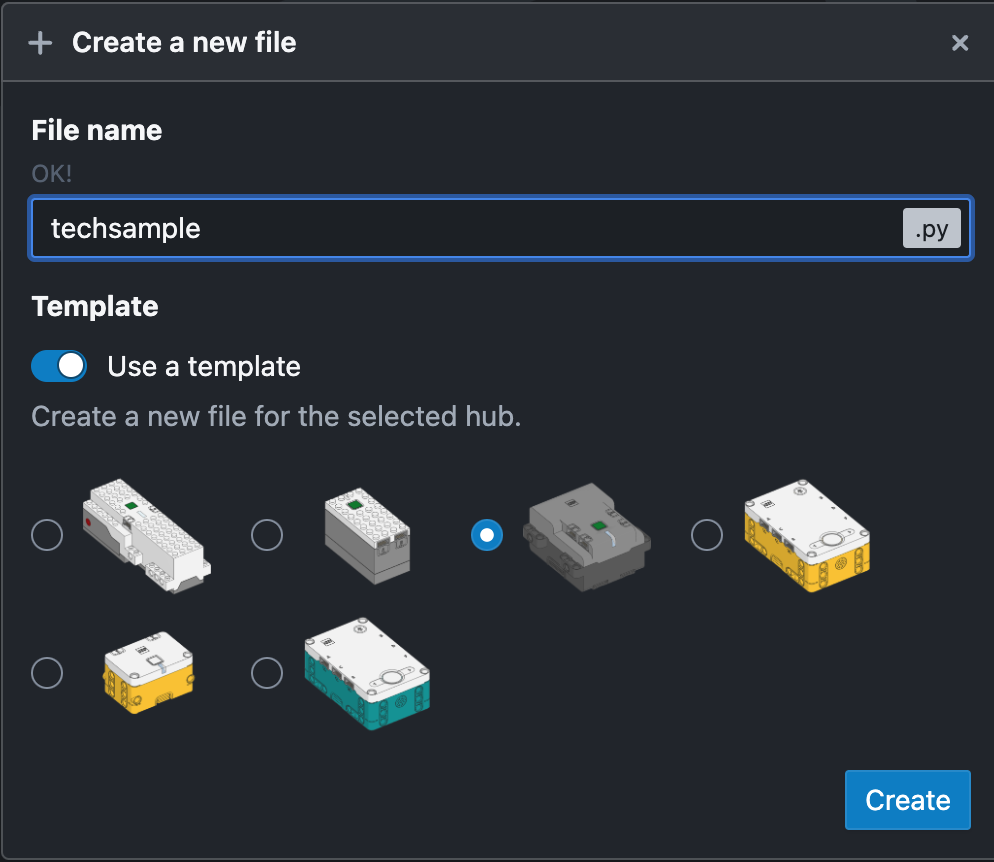Select radio button for the Essential hub
The image size is (994, 862).
coord(47,672)
